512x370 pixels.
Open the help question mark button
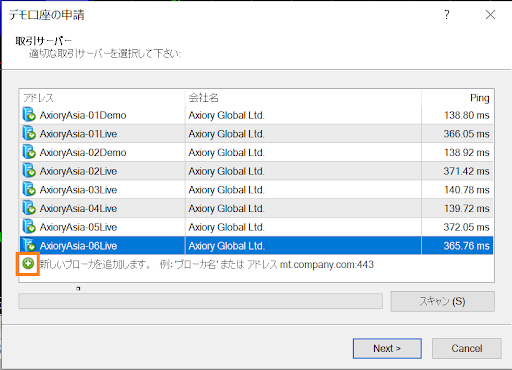point(447,15)
